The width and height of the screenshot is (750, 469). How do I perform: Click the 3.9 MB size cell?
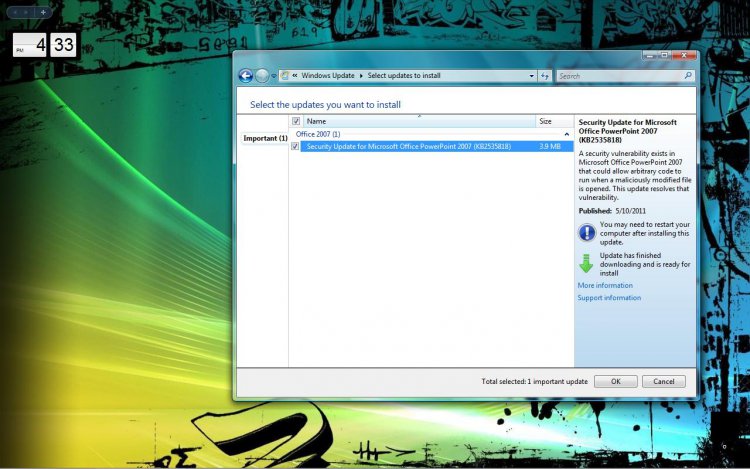coord(550,146)
